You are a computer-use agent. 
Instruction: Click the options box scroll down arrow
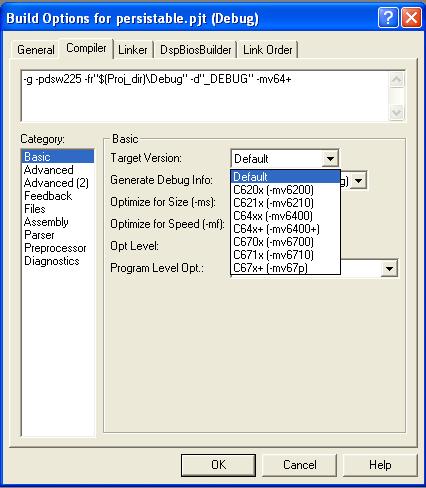coord(397,112)
